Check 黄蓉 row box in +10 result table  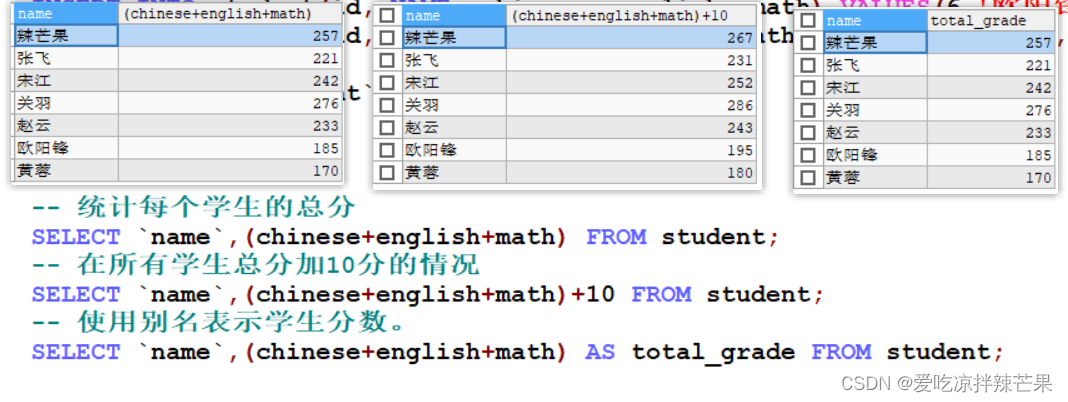pyautogui.click(x=388, y=173)
